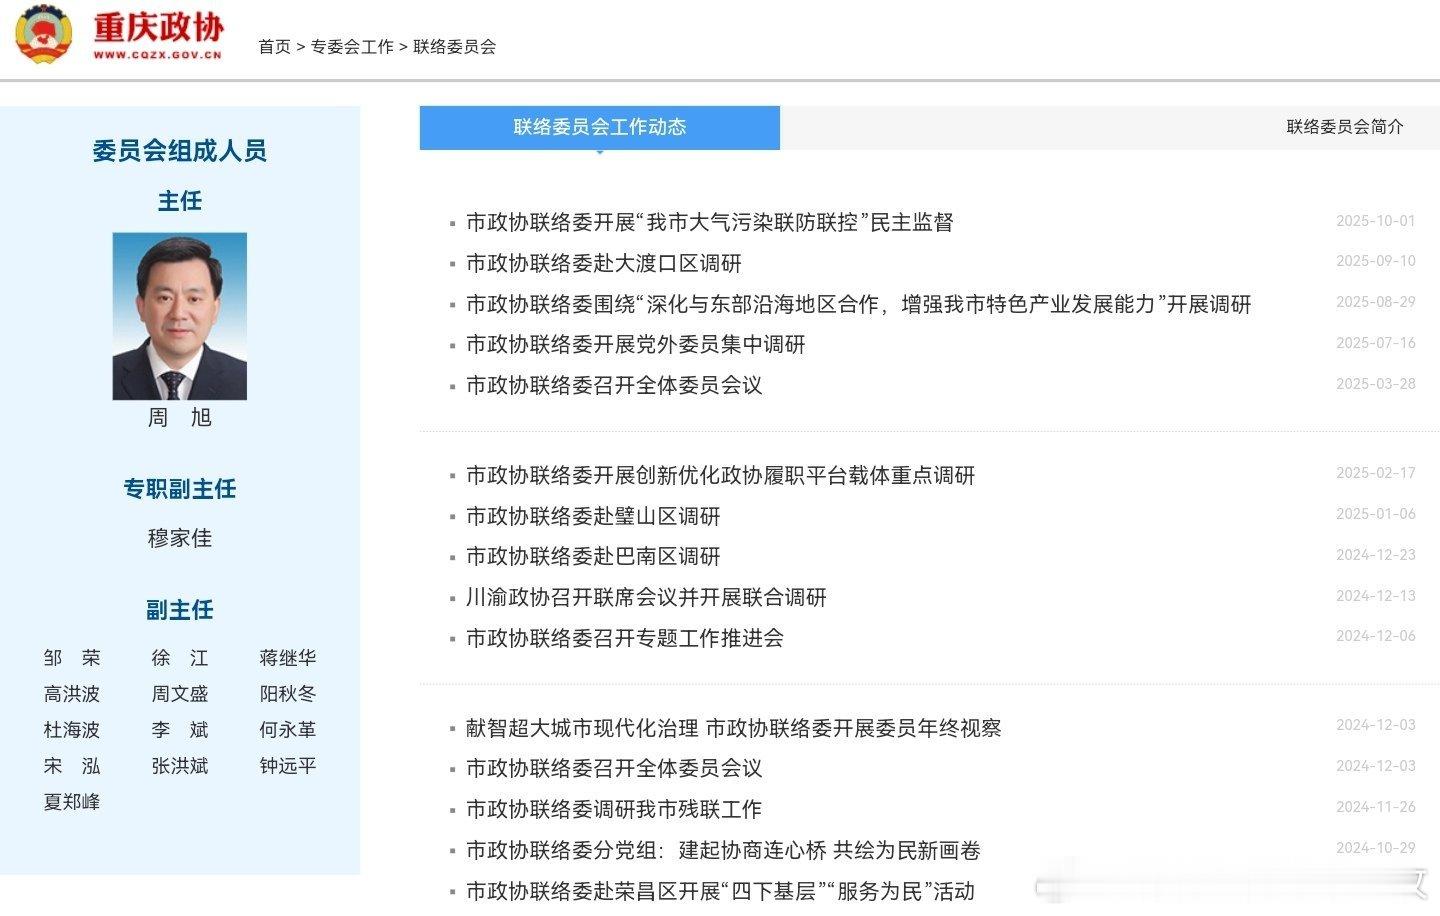Image resolution: width=1440 pixels, height=916 pixels.
Task: Open article on 创新优化政协履职平台载体重点调研
Action: (721, 476)
